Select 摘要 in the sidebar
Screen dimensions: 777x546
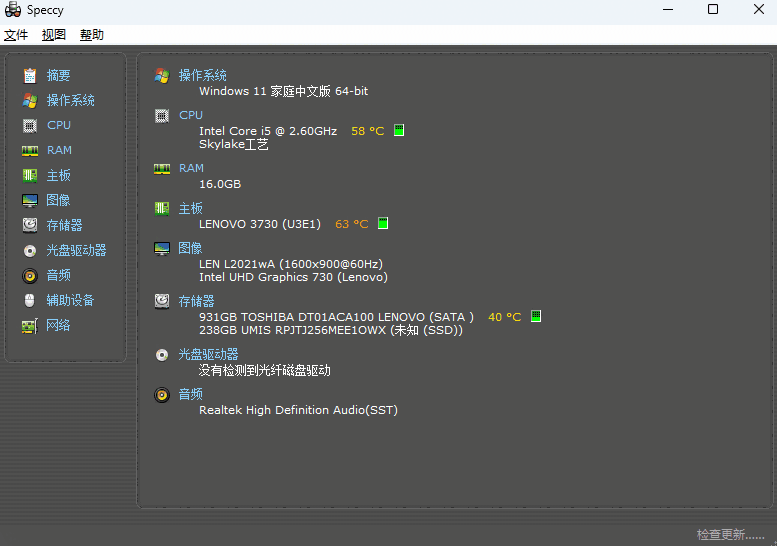tap(58, 75)
